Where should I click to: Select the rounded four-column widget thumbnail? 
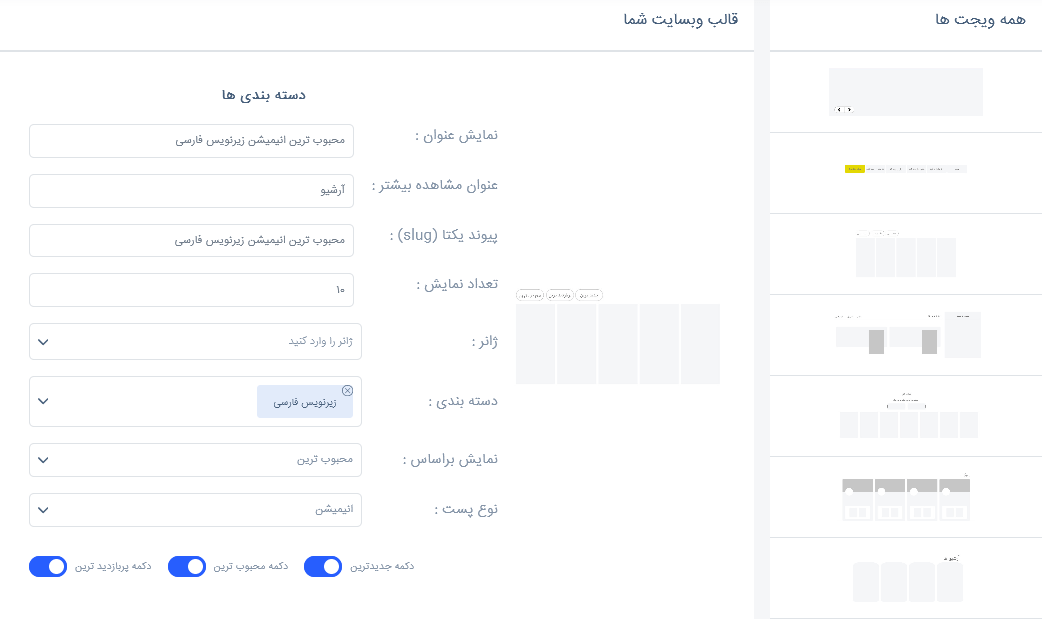pos(908,578)
